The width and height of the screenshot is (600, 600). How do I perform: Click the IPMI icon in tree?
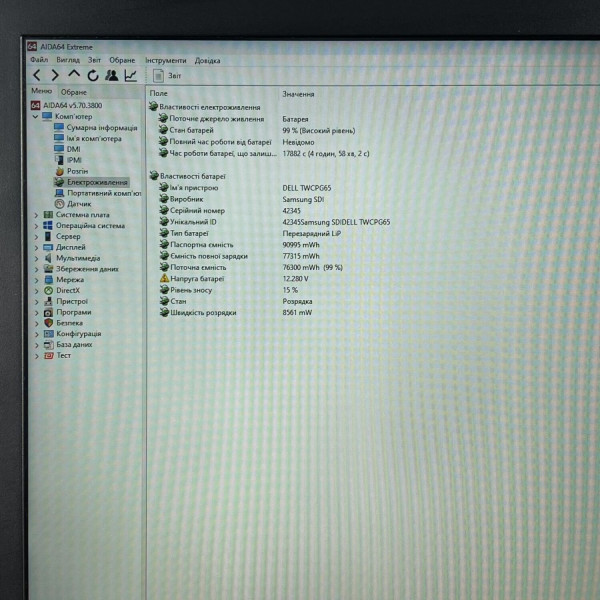59,160
